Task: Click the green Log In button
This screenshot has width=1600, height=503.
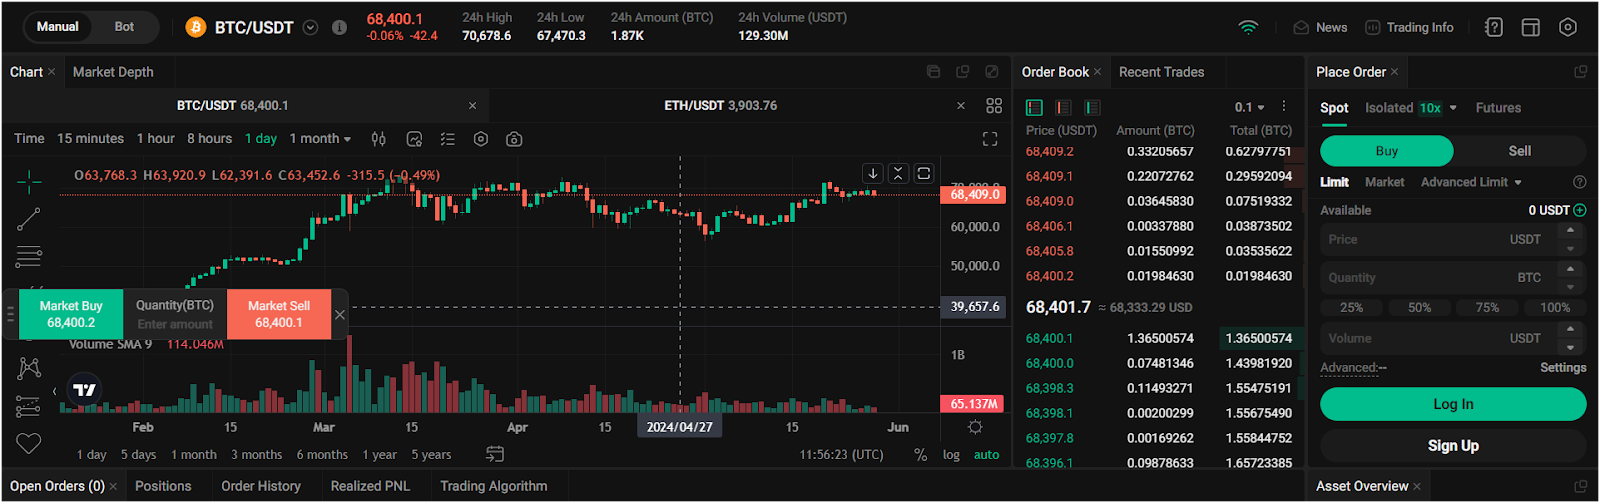Action: click(x=1453, y=404)
